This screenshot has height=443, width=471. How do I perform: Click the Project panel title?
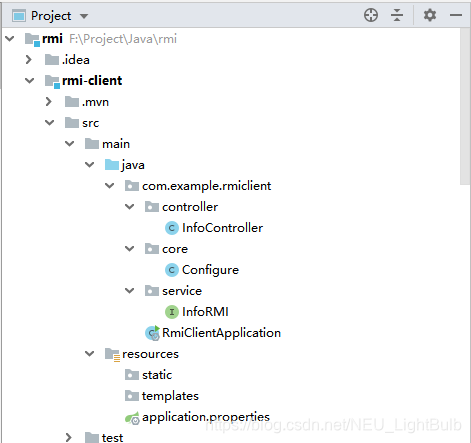tap(51, 16)
